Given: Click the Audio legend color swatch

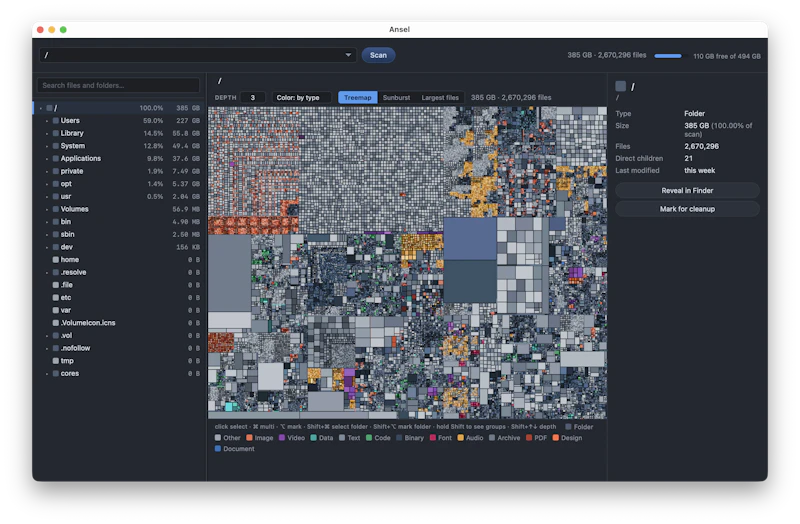Looking at the screenshot, I should click(x=460, y=438).
